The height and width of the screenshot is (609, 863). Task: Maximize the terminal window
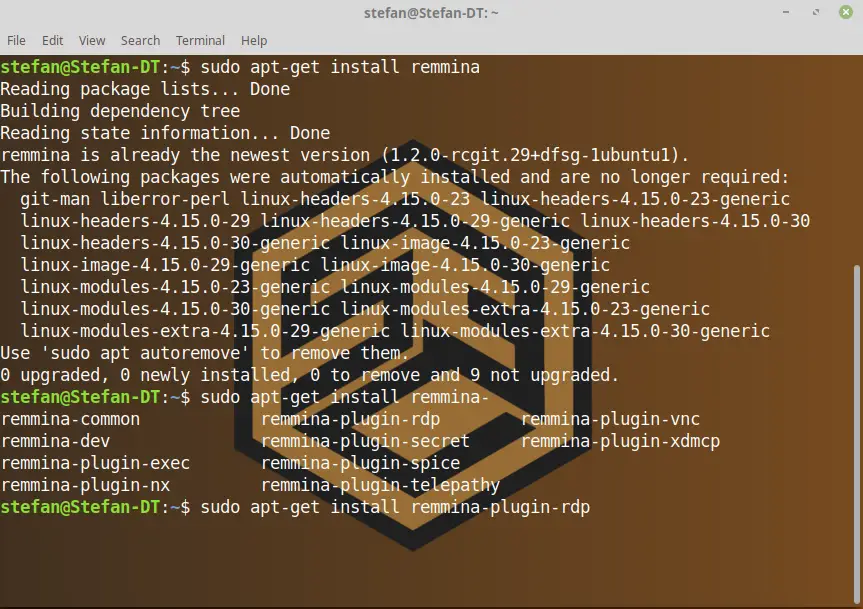[816, 12]
